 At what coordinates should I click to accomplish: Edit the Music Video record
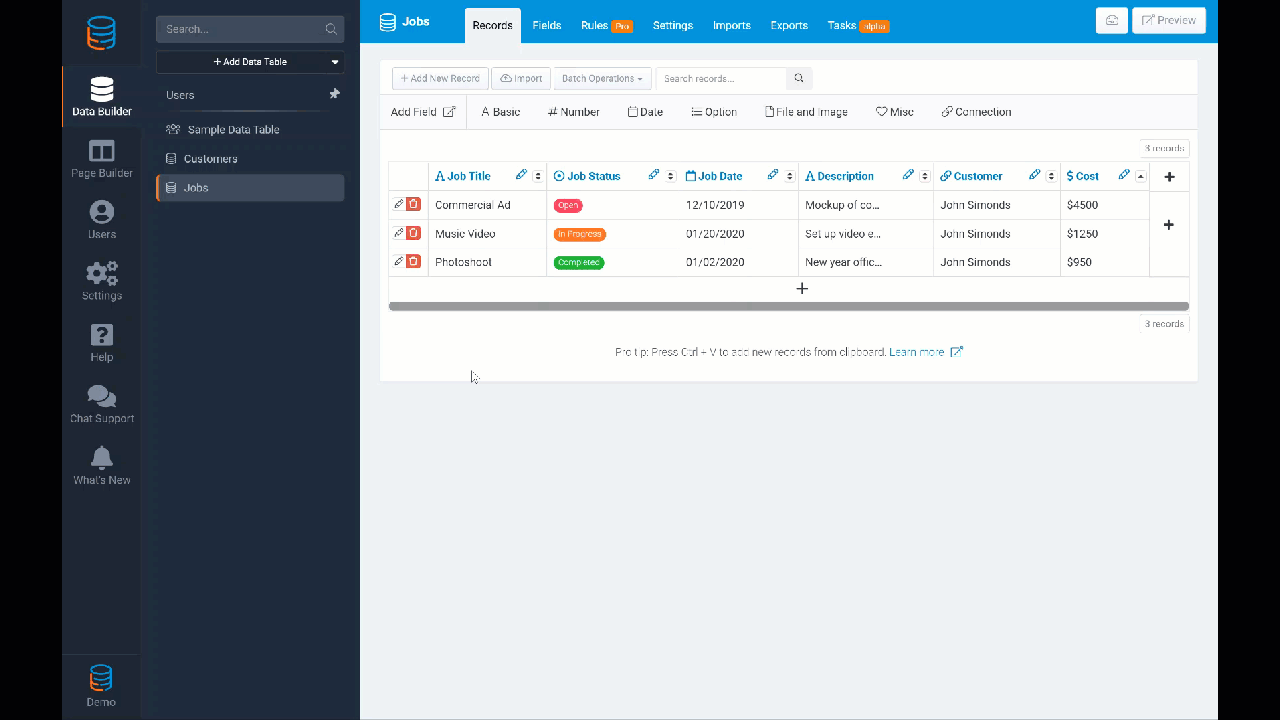tap(398, 233)
